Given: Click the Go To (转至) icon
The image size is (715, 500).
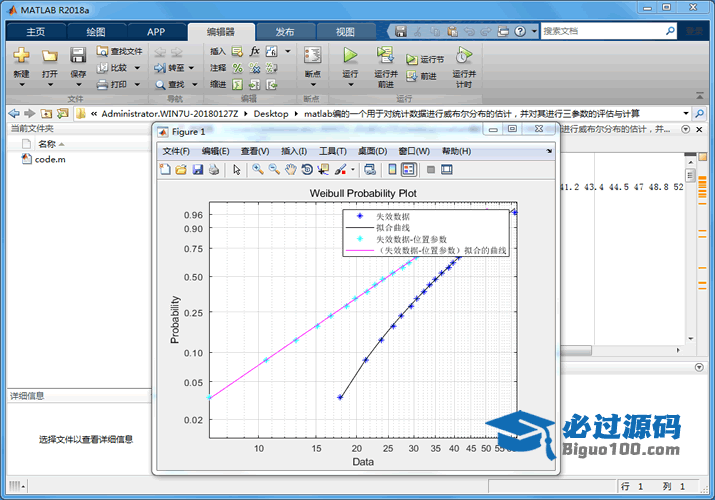Looking at the screenshot, I should [x=160, y=68].
